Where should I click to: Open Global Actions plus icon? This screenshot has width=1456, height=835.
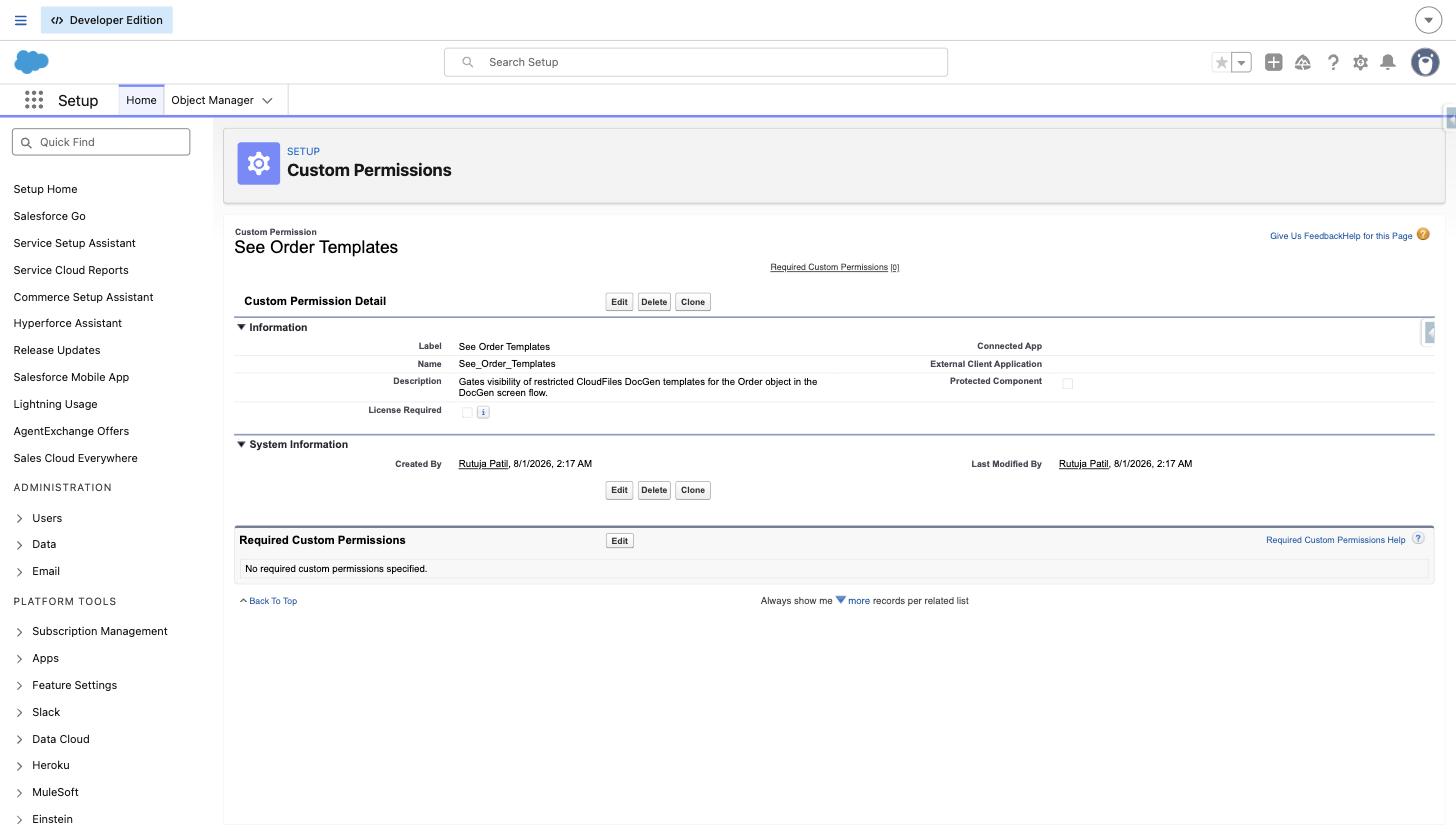(x=1273, y=62)
